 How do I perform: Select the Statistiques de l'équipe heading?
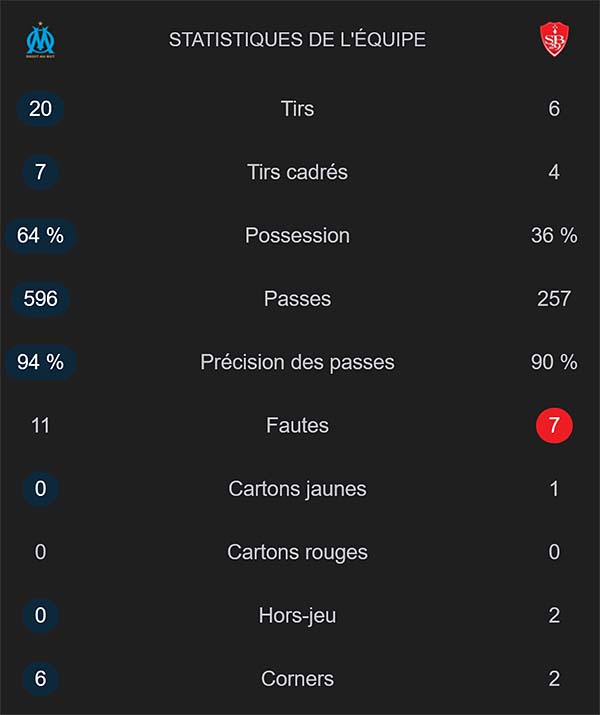tap(297, 40)
